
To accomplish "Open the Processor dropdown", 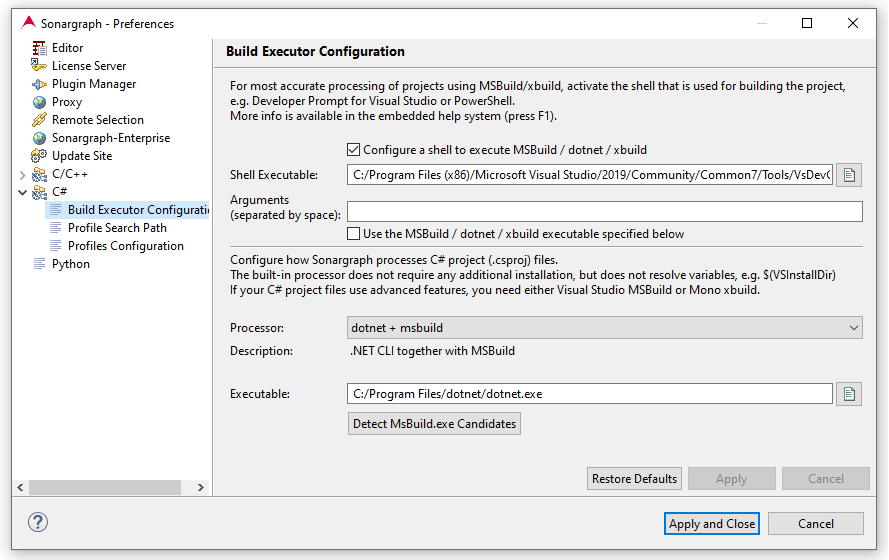I will [x=604, y=328].
